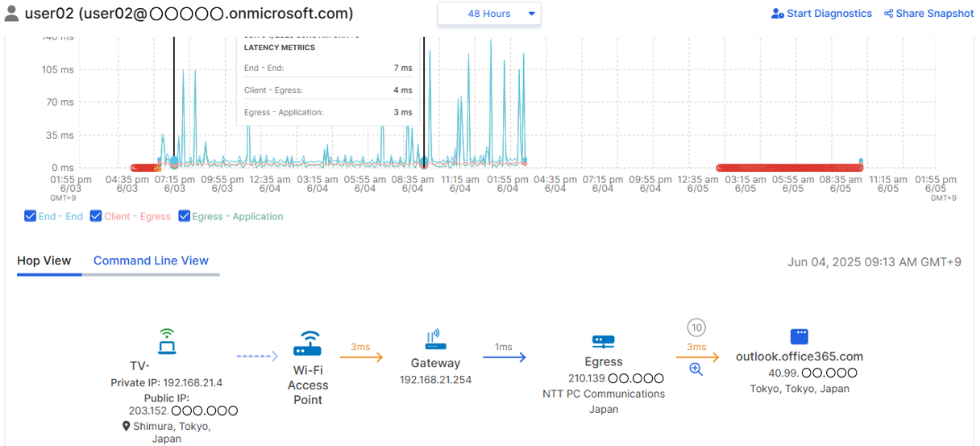The image size is (980, 446).
Task: Click the Client - Egress 4 ms tooltip row
Action: click(x=328, y=90)
